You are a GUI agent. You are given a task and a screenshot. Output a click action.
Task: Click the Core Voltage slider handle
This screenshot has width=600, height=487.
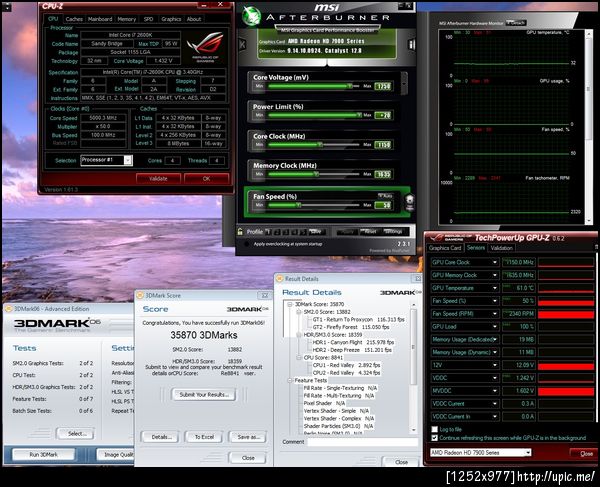(x=350, y=86)
